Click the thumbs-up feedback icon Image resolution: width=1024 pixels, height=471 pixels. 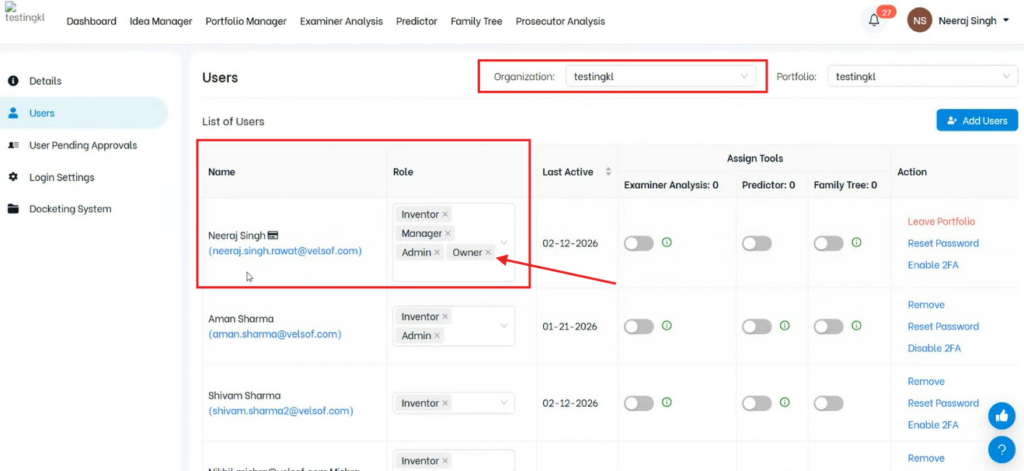point(1001,416)
